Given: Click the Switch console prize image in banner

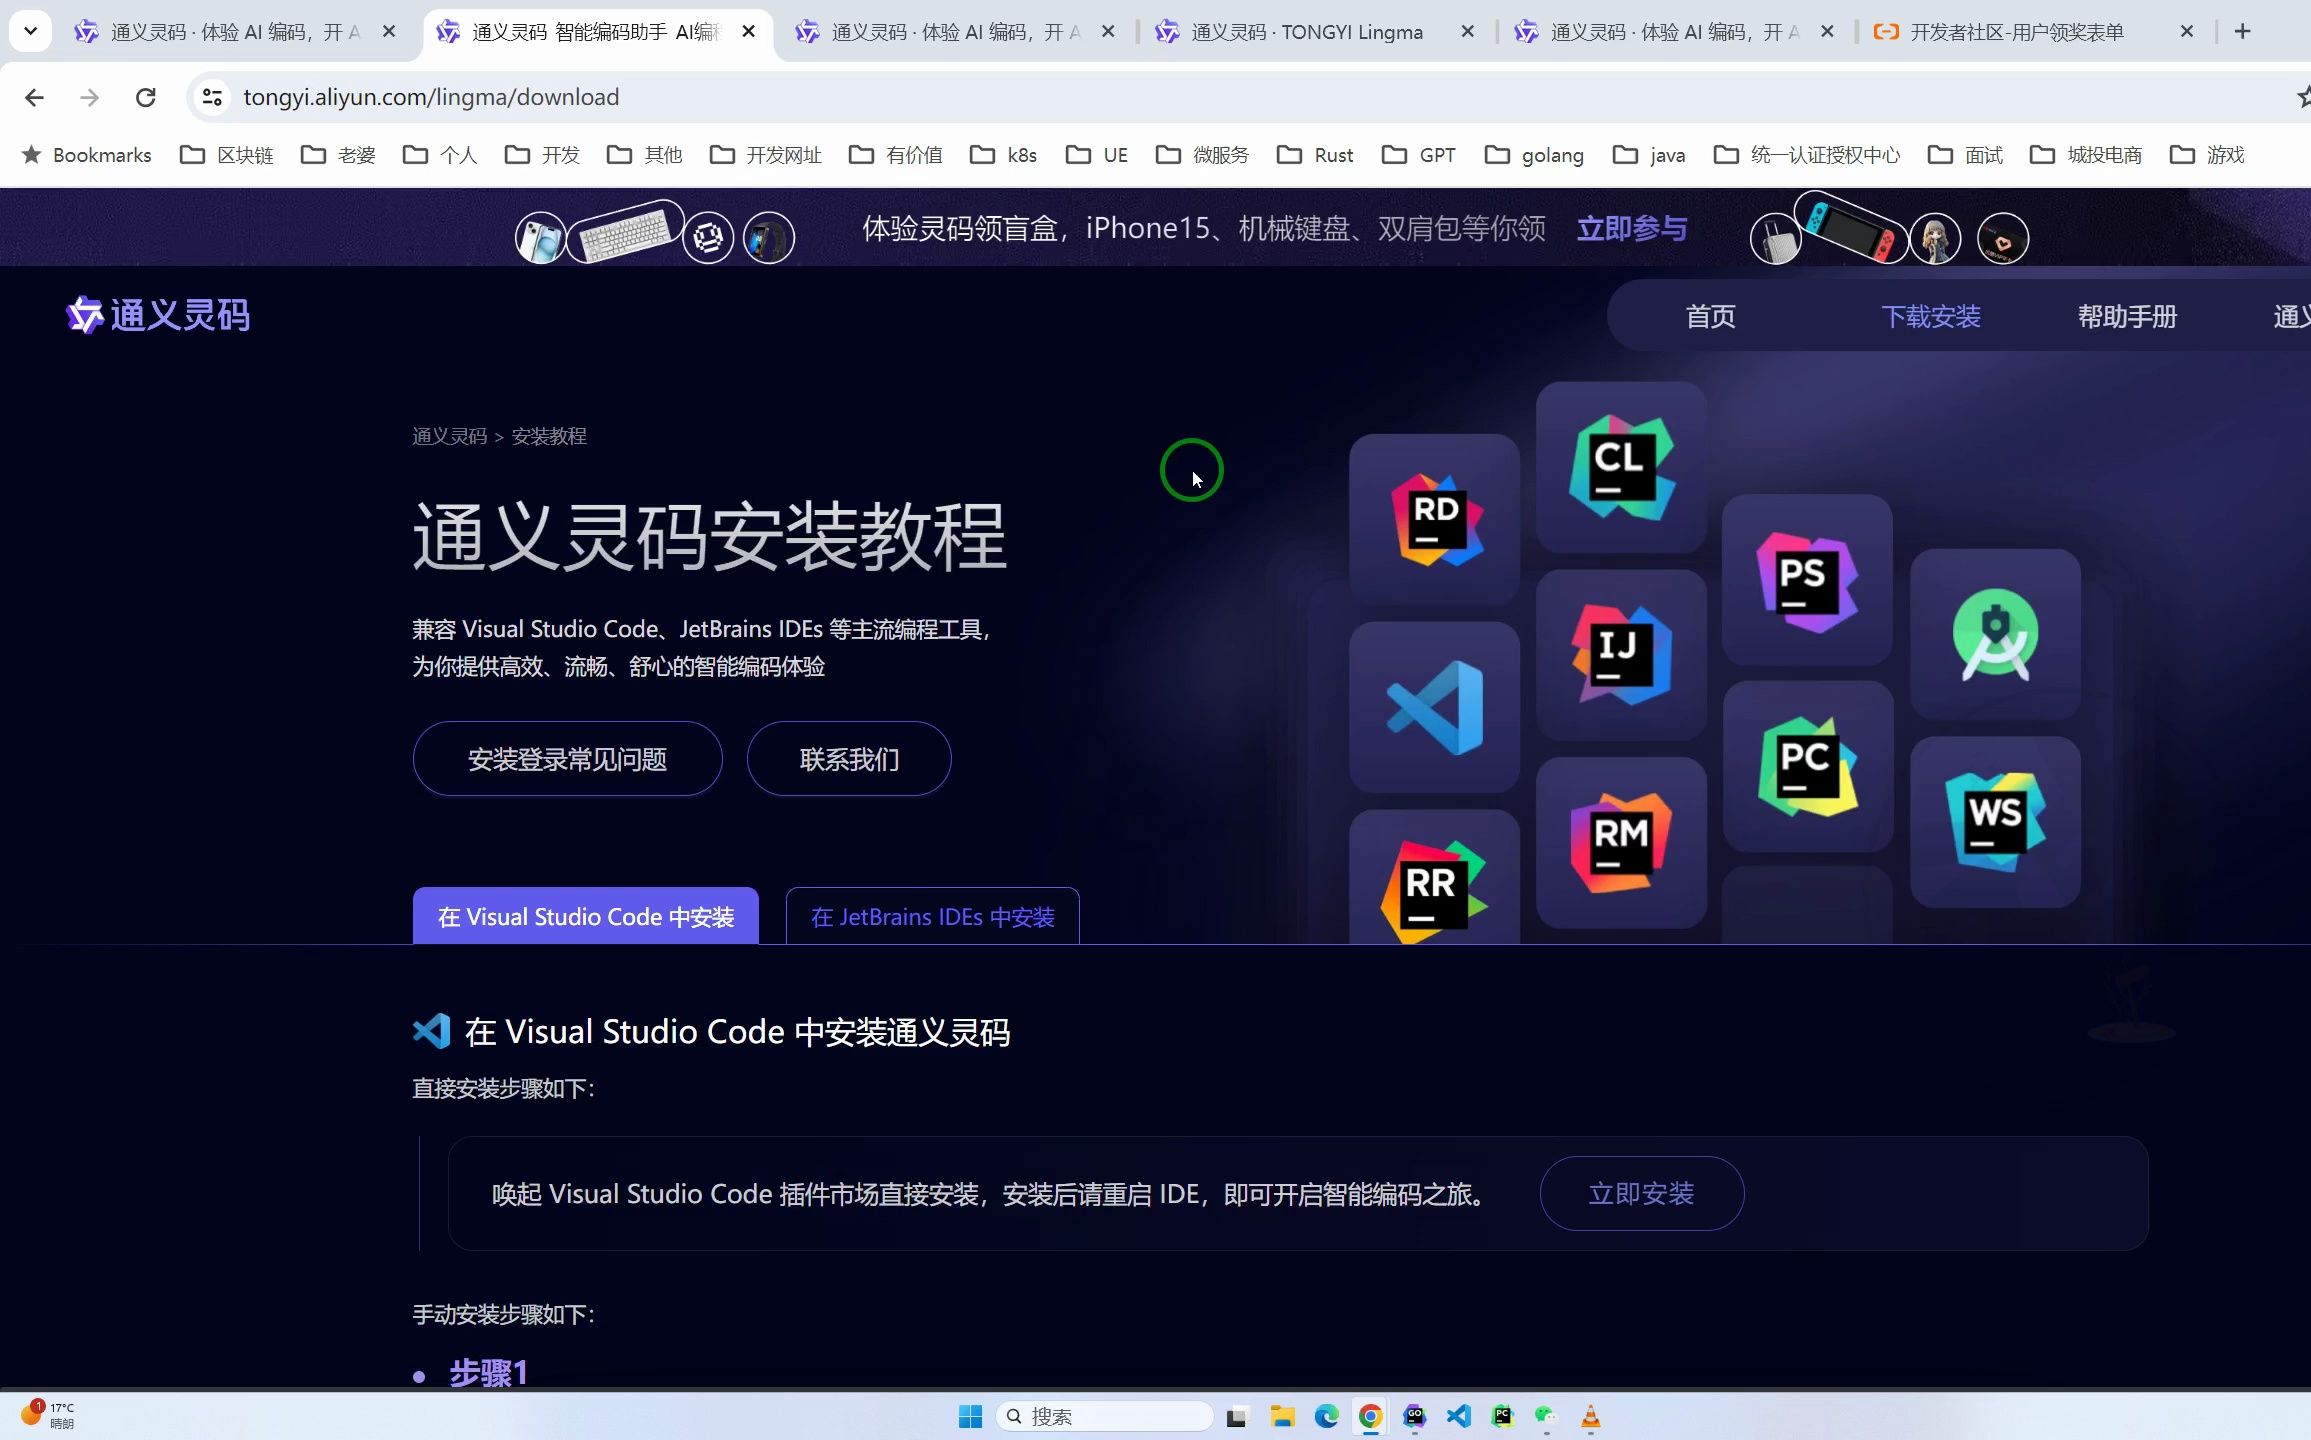Looking at the screenshot, I should (1850, 227).
